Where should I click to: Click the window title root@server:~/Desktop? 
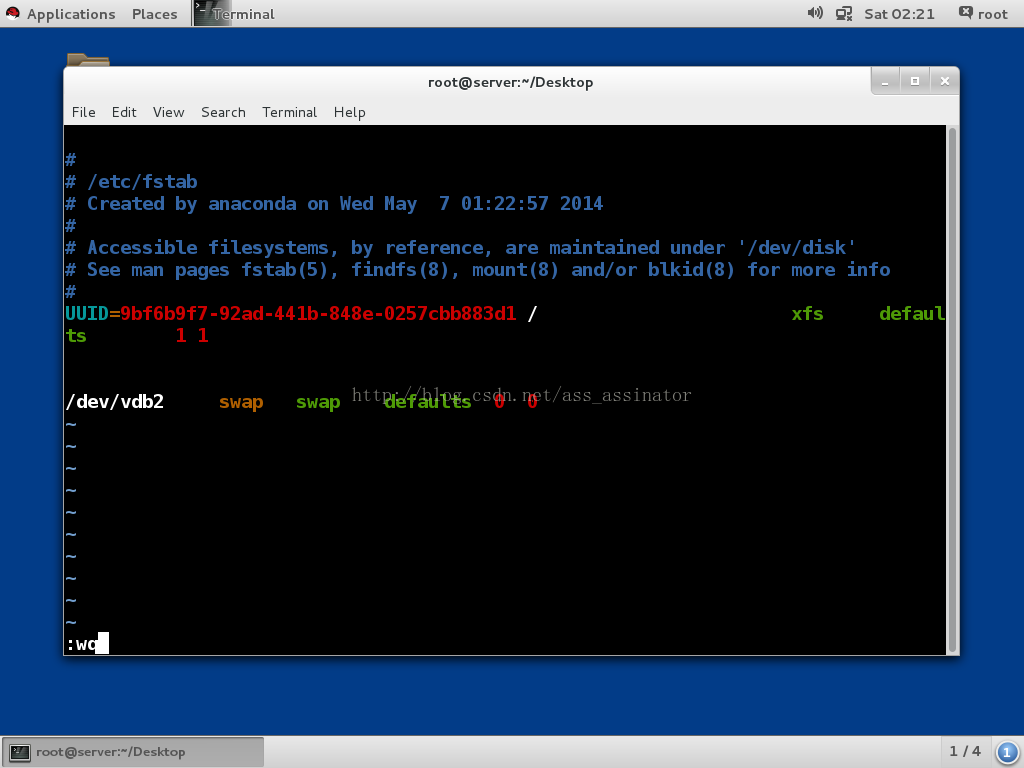coord(510,82)
